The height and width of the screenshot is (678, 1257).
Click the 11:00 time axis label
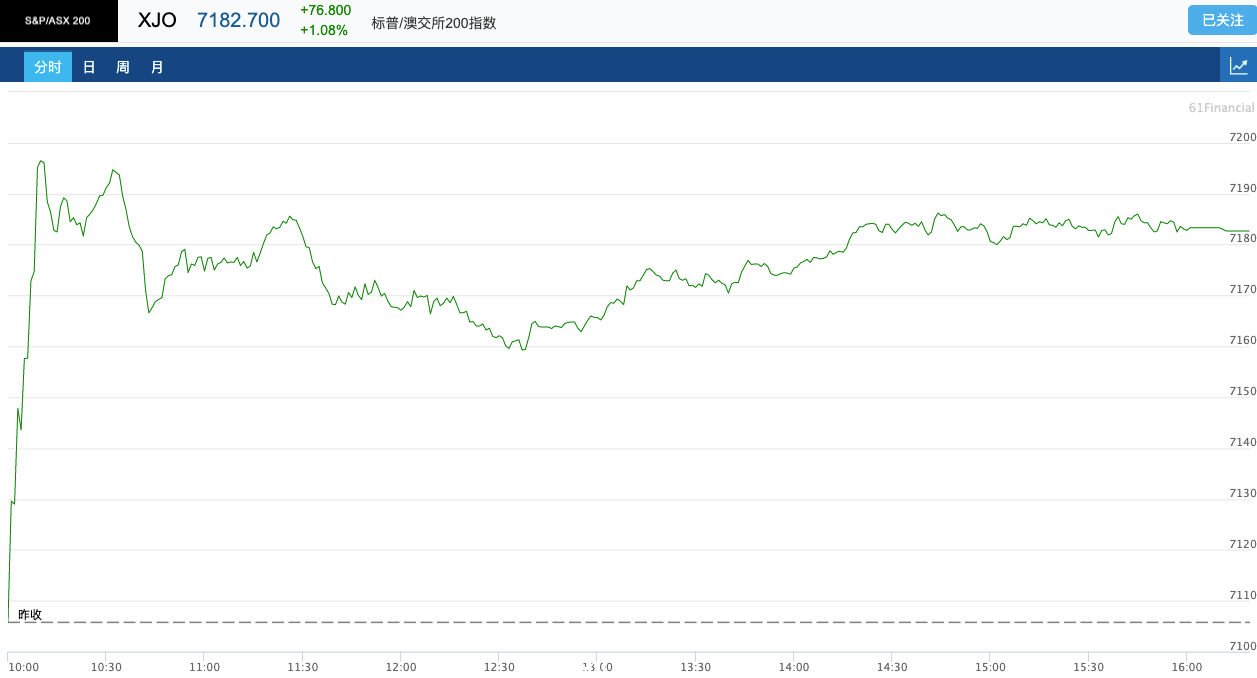click(x=204, y=667)
